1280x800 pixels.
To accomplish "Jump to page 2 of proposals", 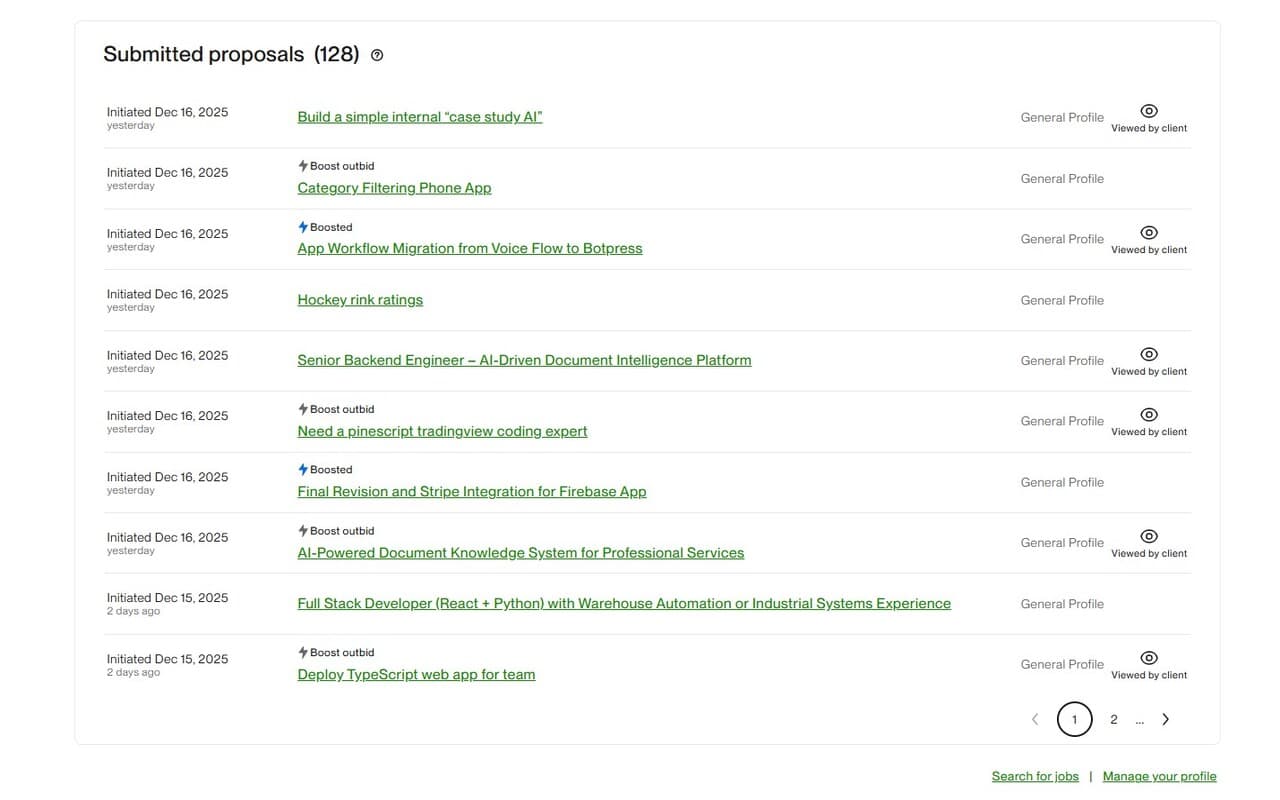I will tap(1113, 718).
